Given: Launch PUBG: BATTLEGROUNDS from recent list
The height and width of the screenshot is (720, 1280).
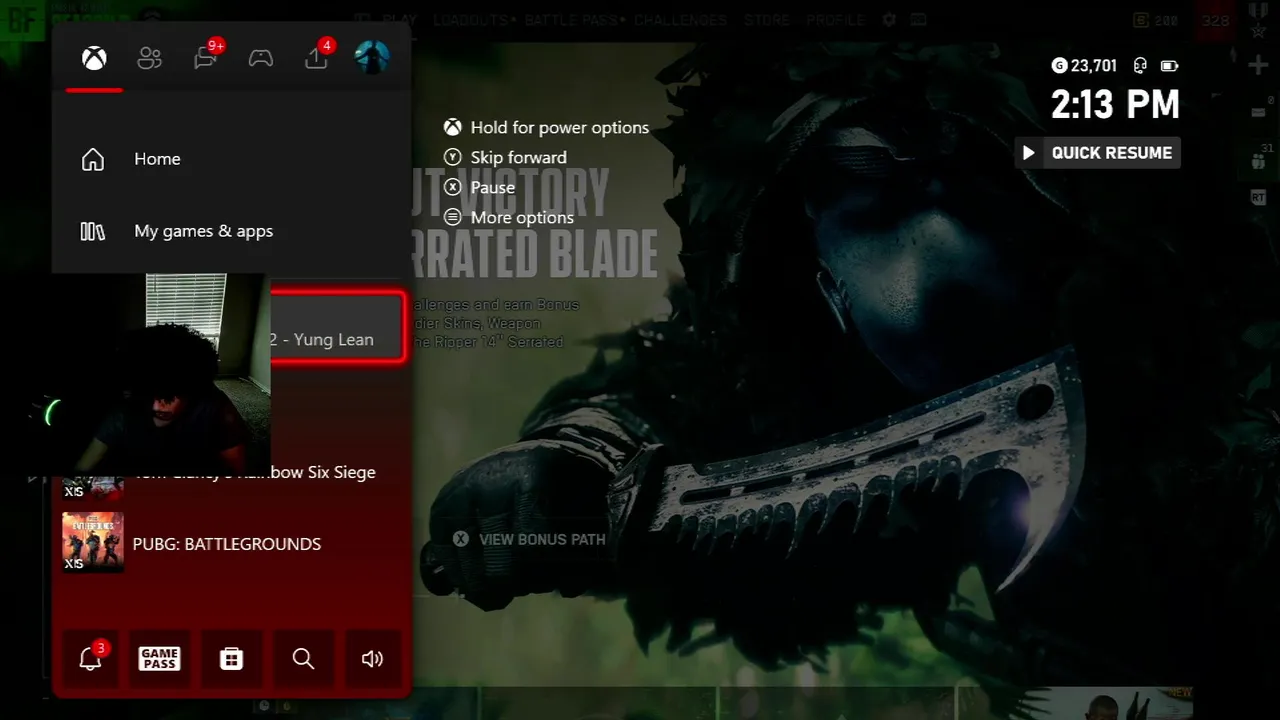Looking at the screenshot, I should point(231,543).
